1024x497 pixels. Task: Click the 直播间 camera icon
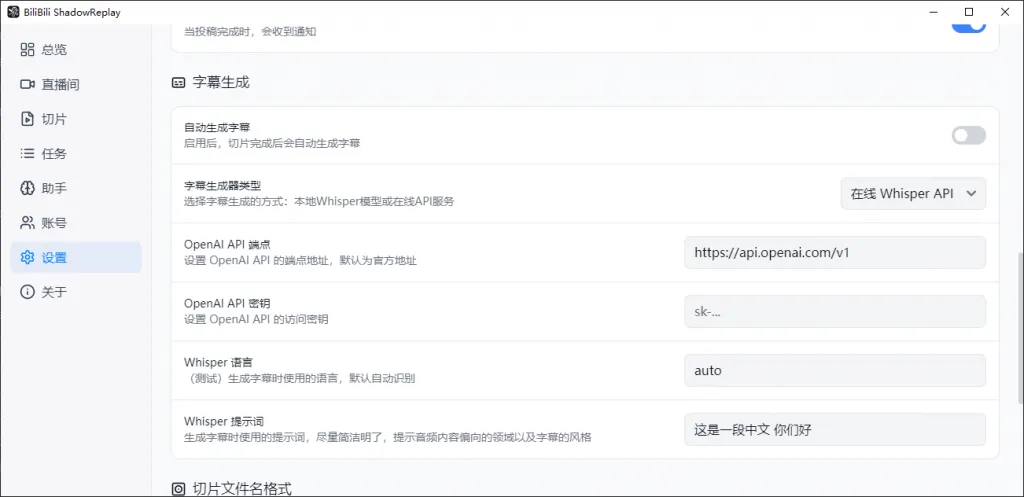[28, 85]
